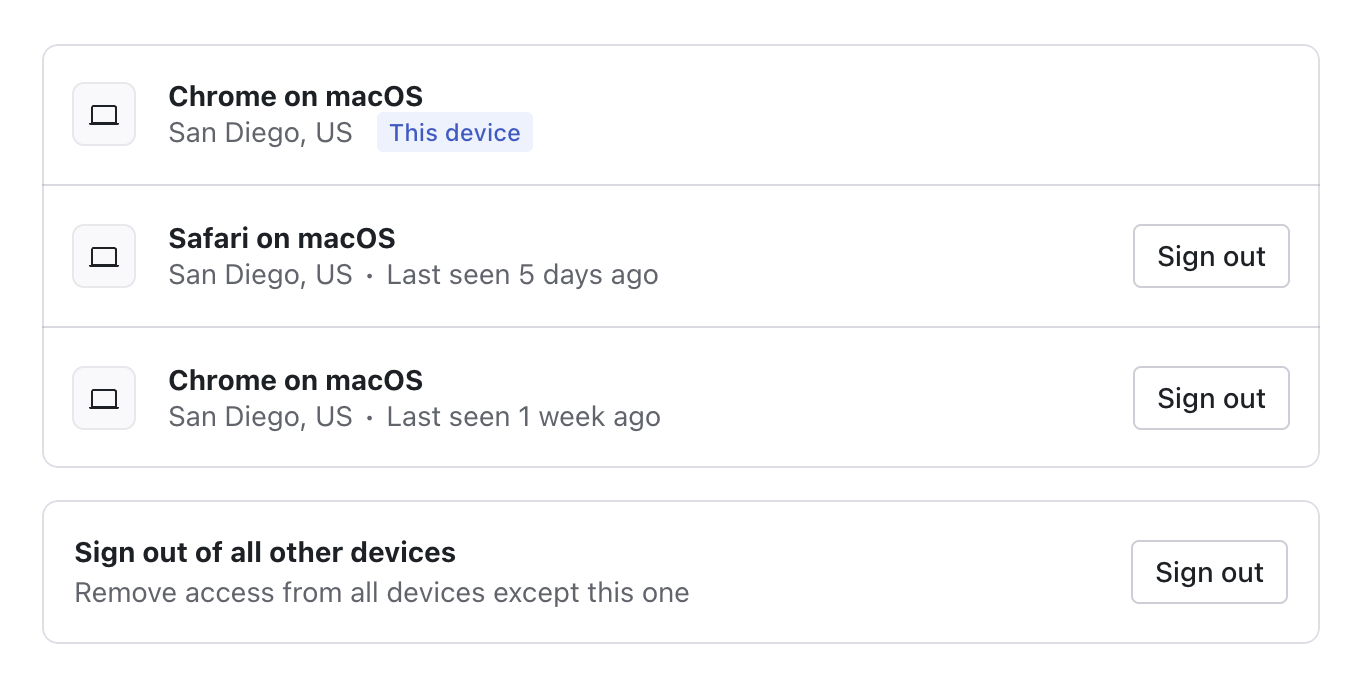This screenshot has width=1364, height=688.
Task: Click the 'Chrome on macOS' title of the current device
Action: [x=296, y=96]
